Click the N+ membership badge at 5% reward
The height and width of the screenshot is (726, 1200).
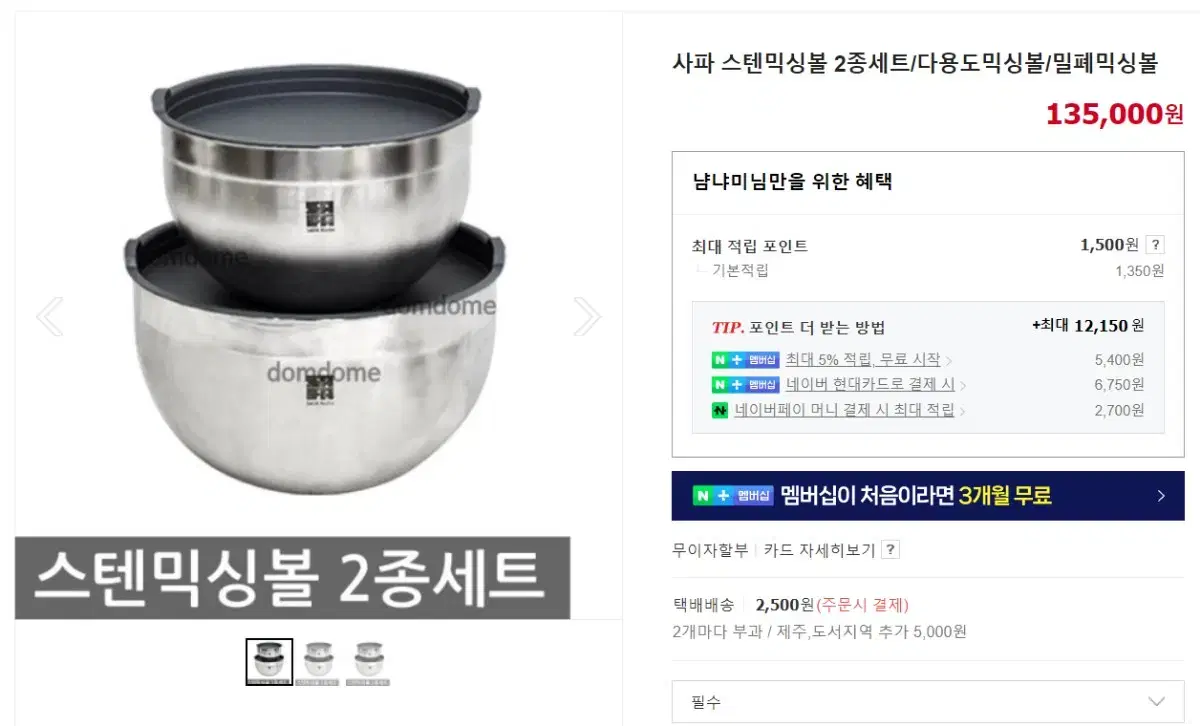point(745,360)
